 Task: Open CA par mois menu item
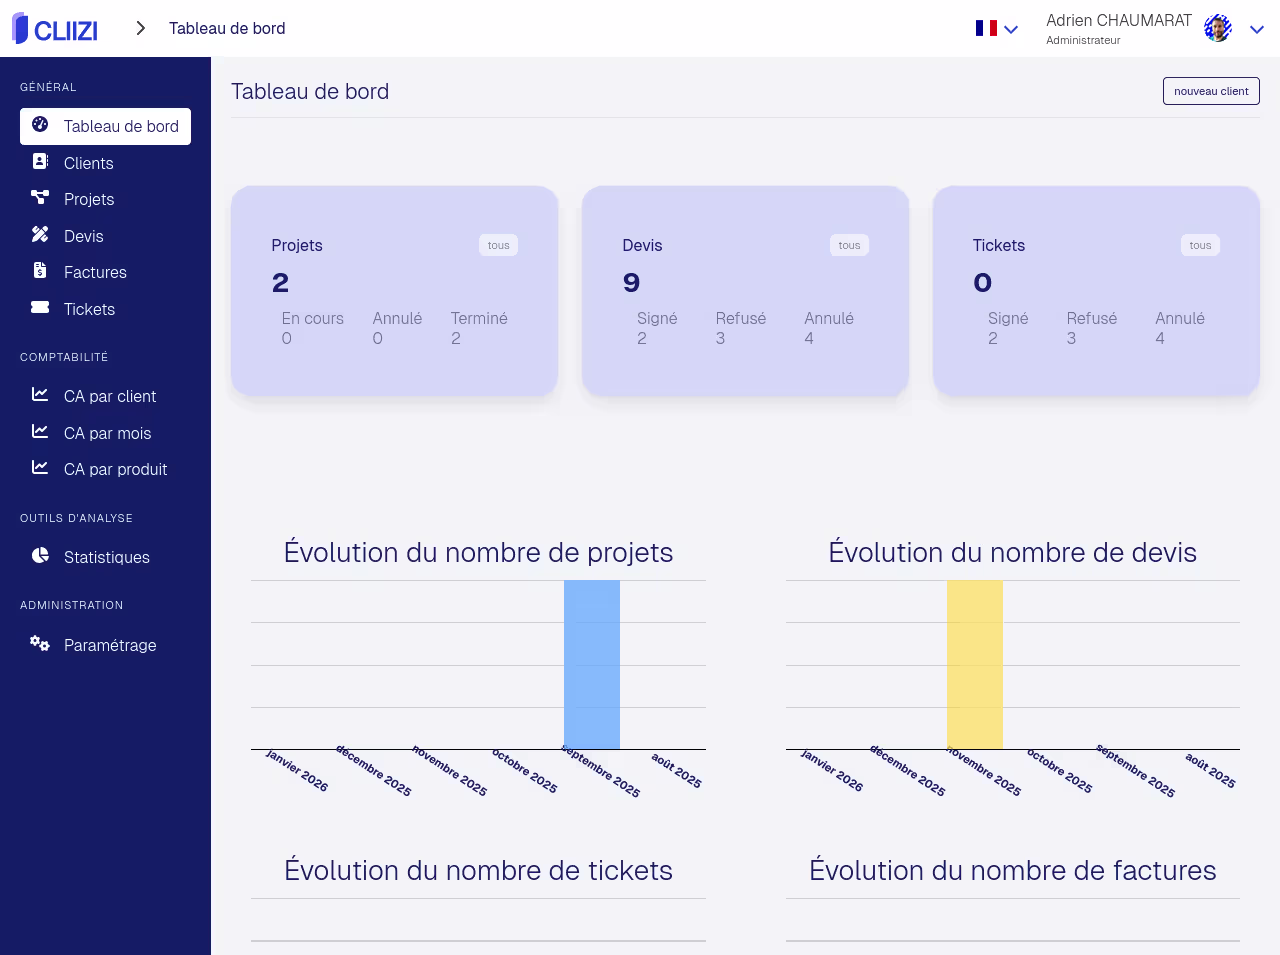click(107, 433)
